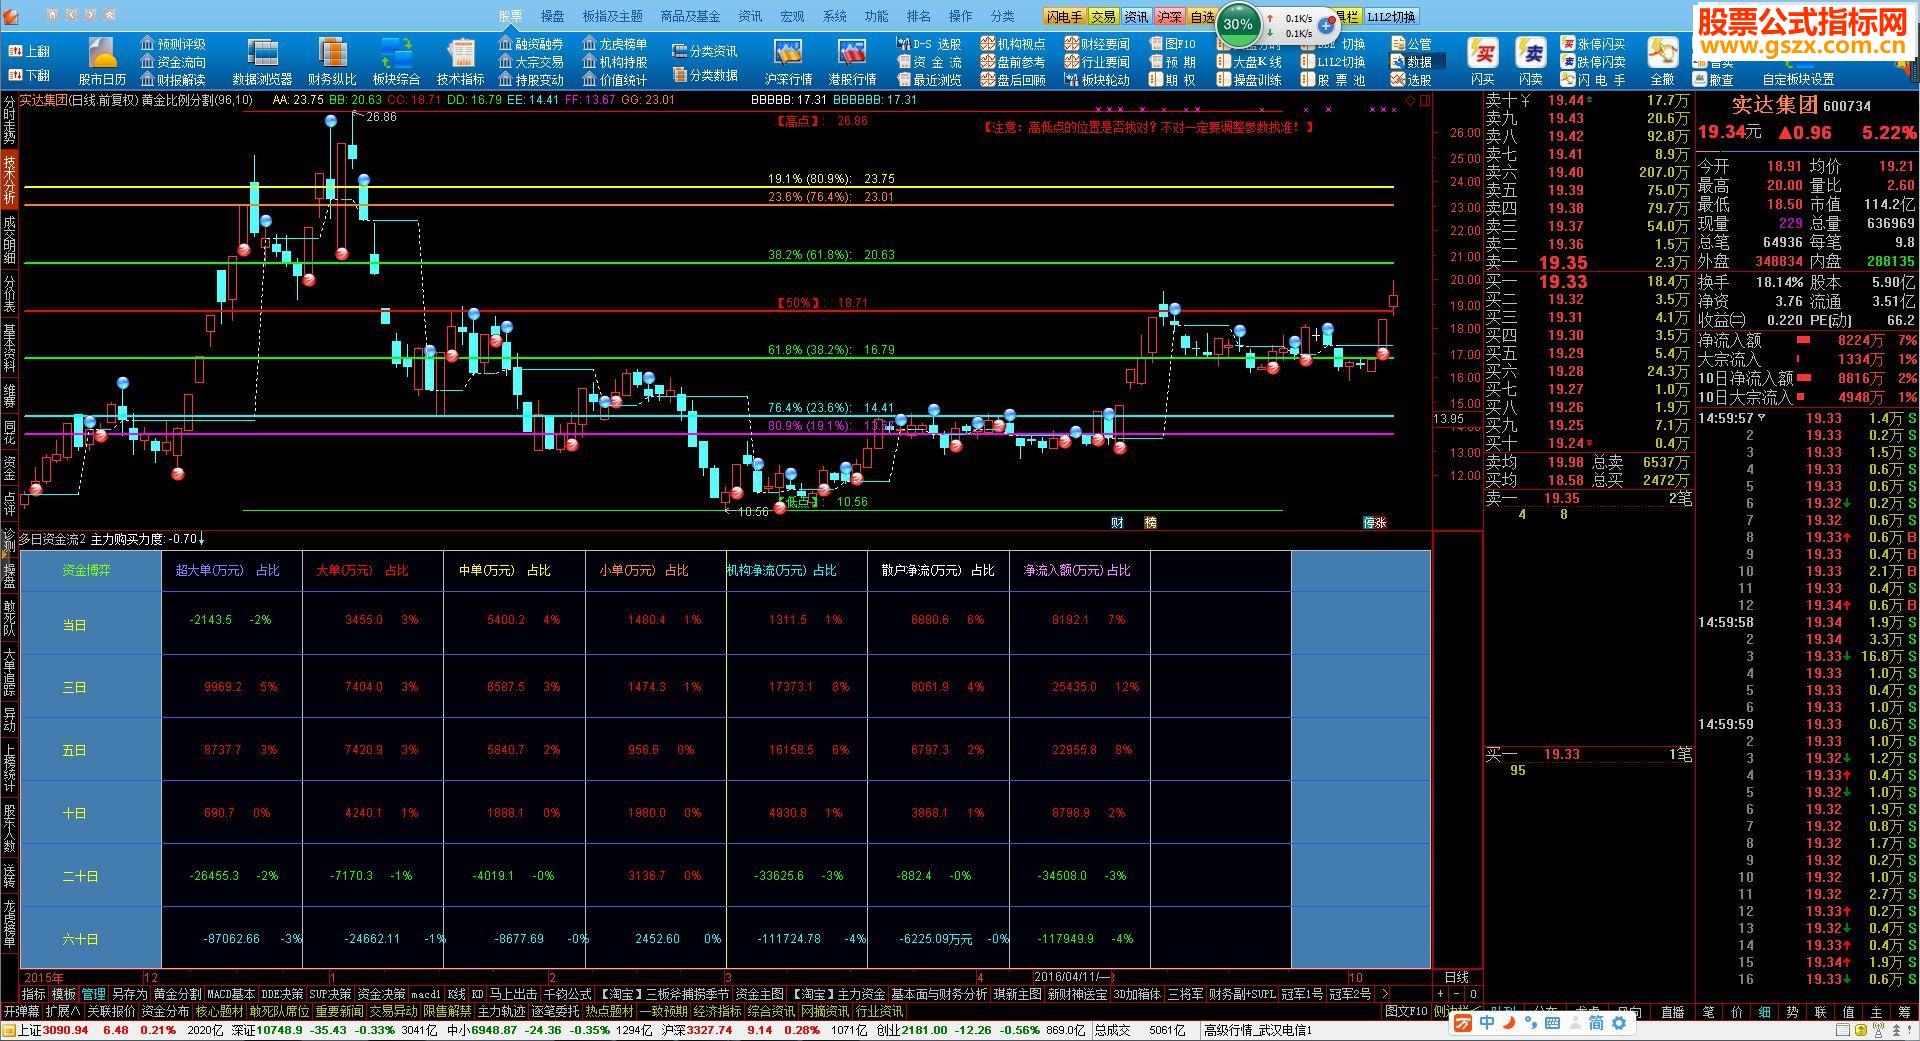Click the Home navigation icon in title bar

point(52,15)
